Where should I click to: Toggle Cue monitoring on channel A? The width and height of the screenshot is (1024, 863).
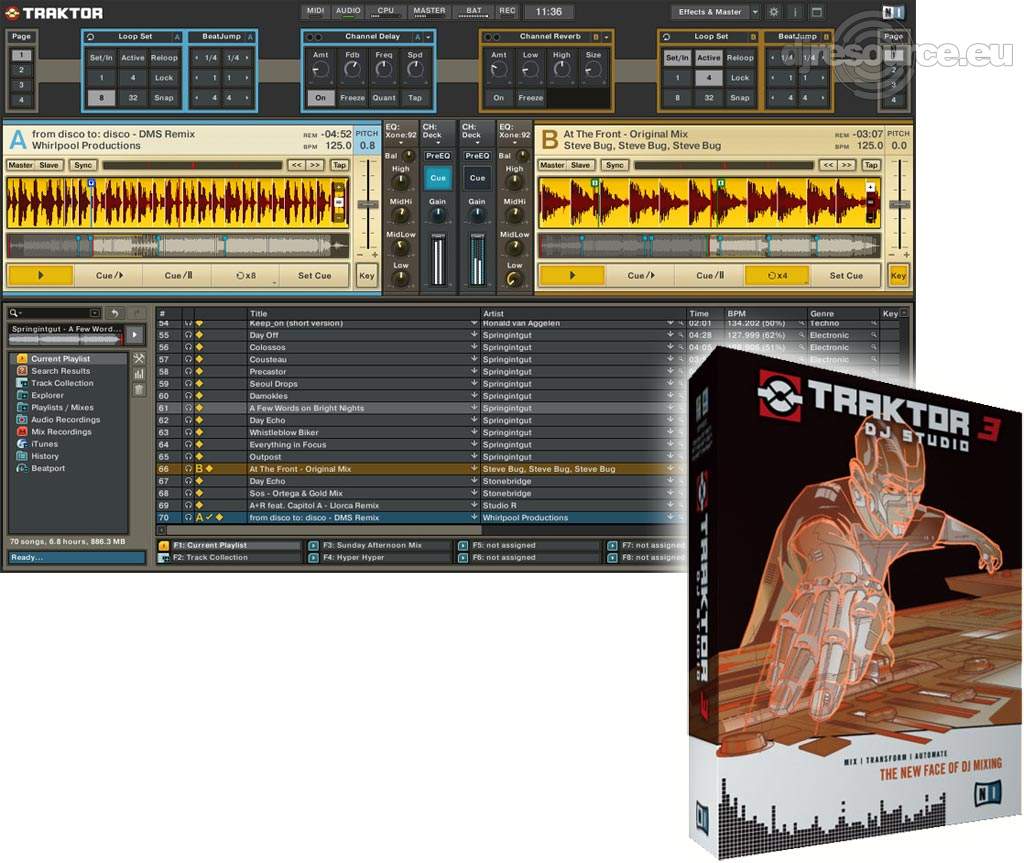(438, 178)
